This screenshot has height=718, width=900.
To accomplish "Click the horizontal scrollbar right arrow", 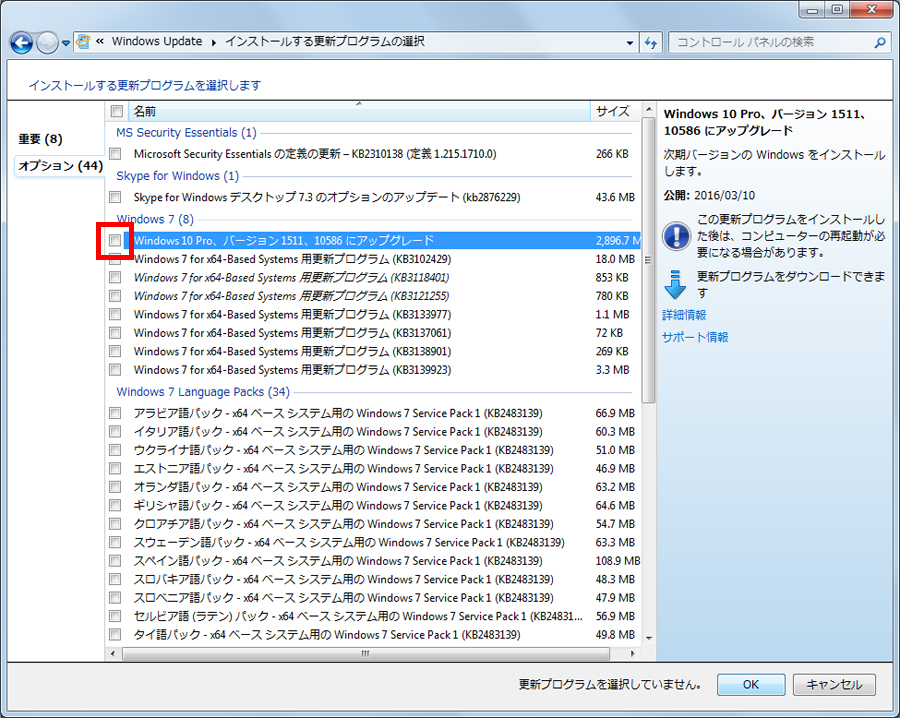I will click(x=633, y=654).
